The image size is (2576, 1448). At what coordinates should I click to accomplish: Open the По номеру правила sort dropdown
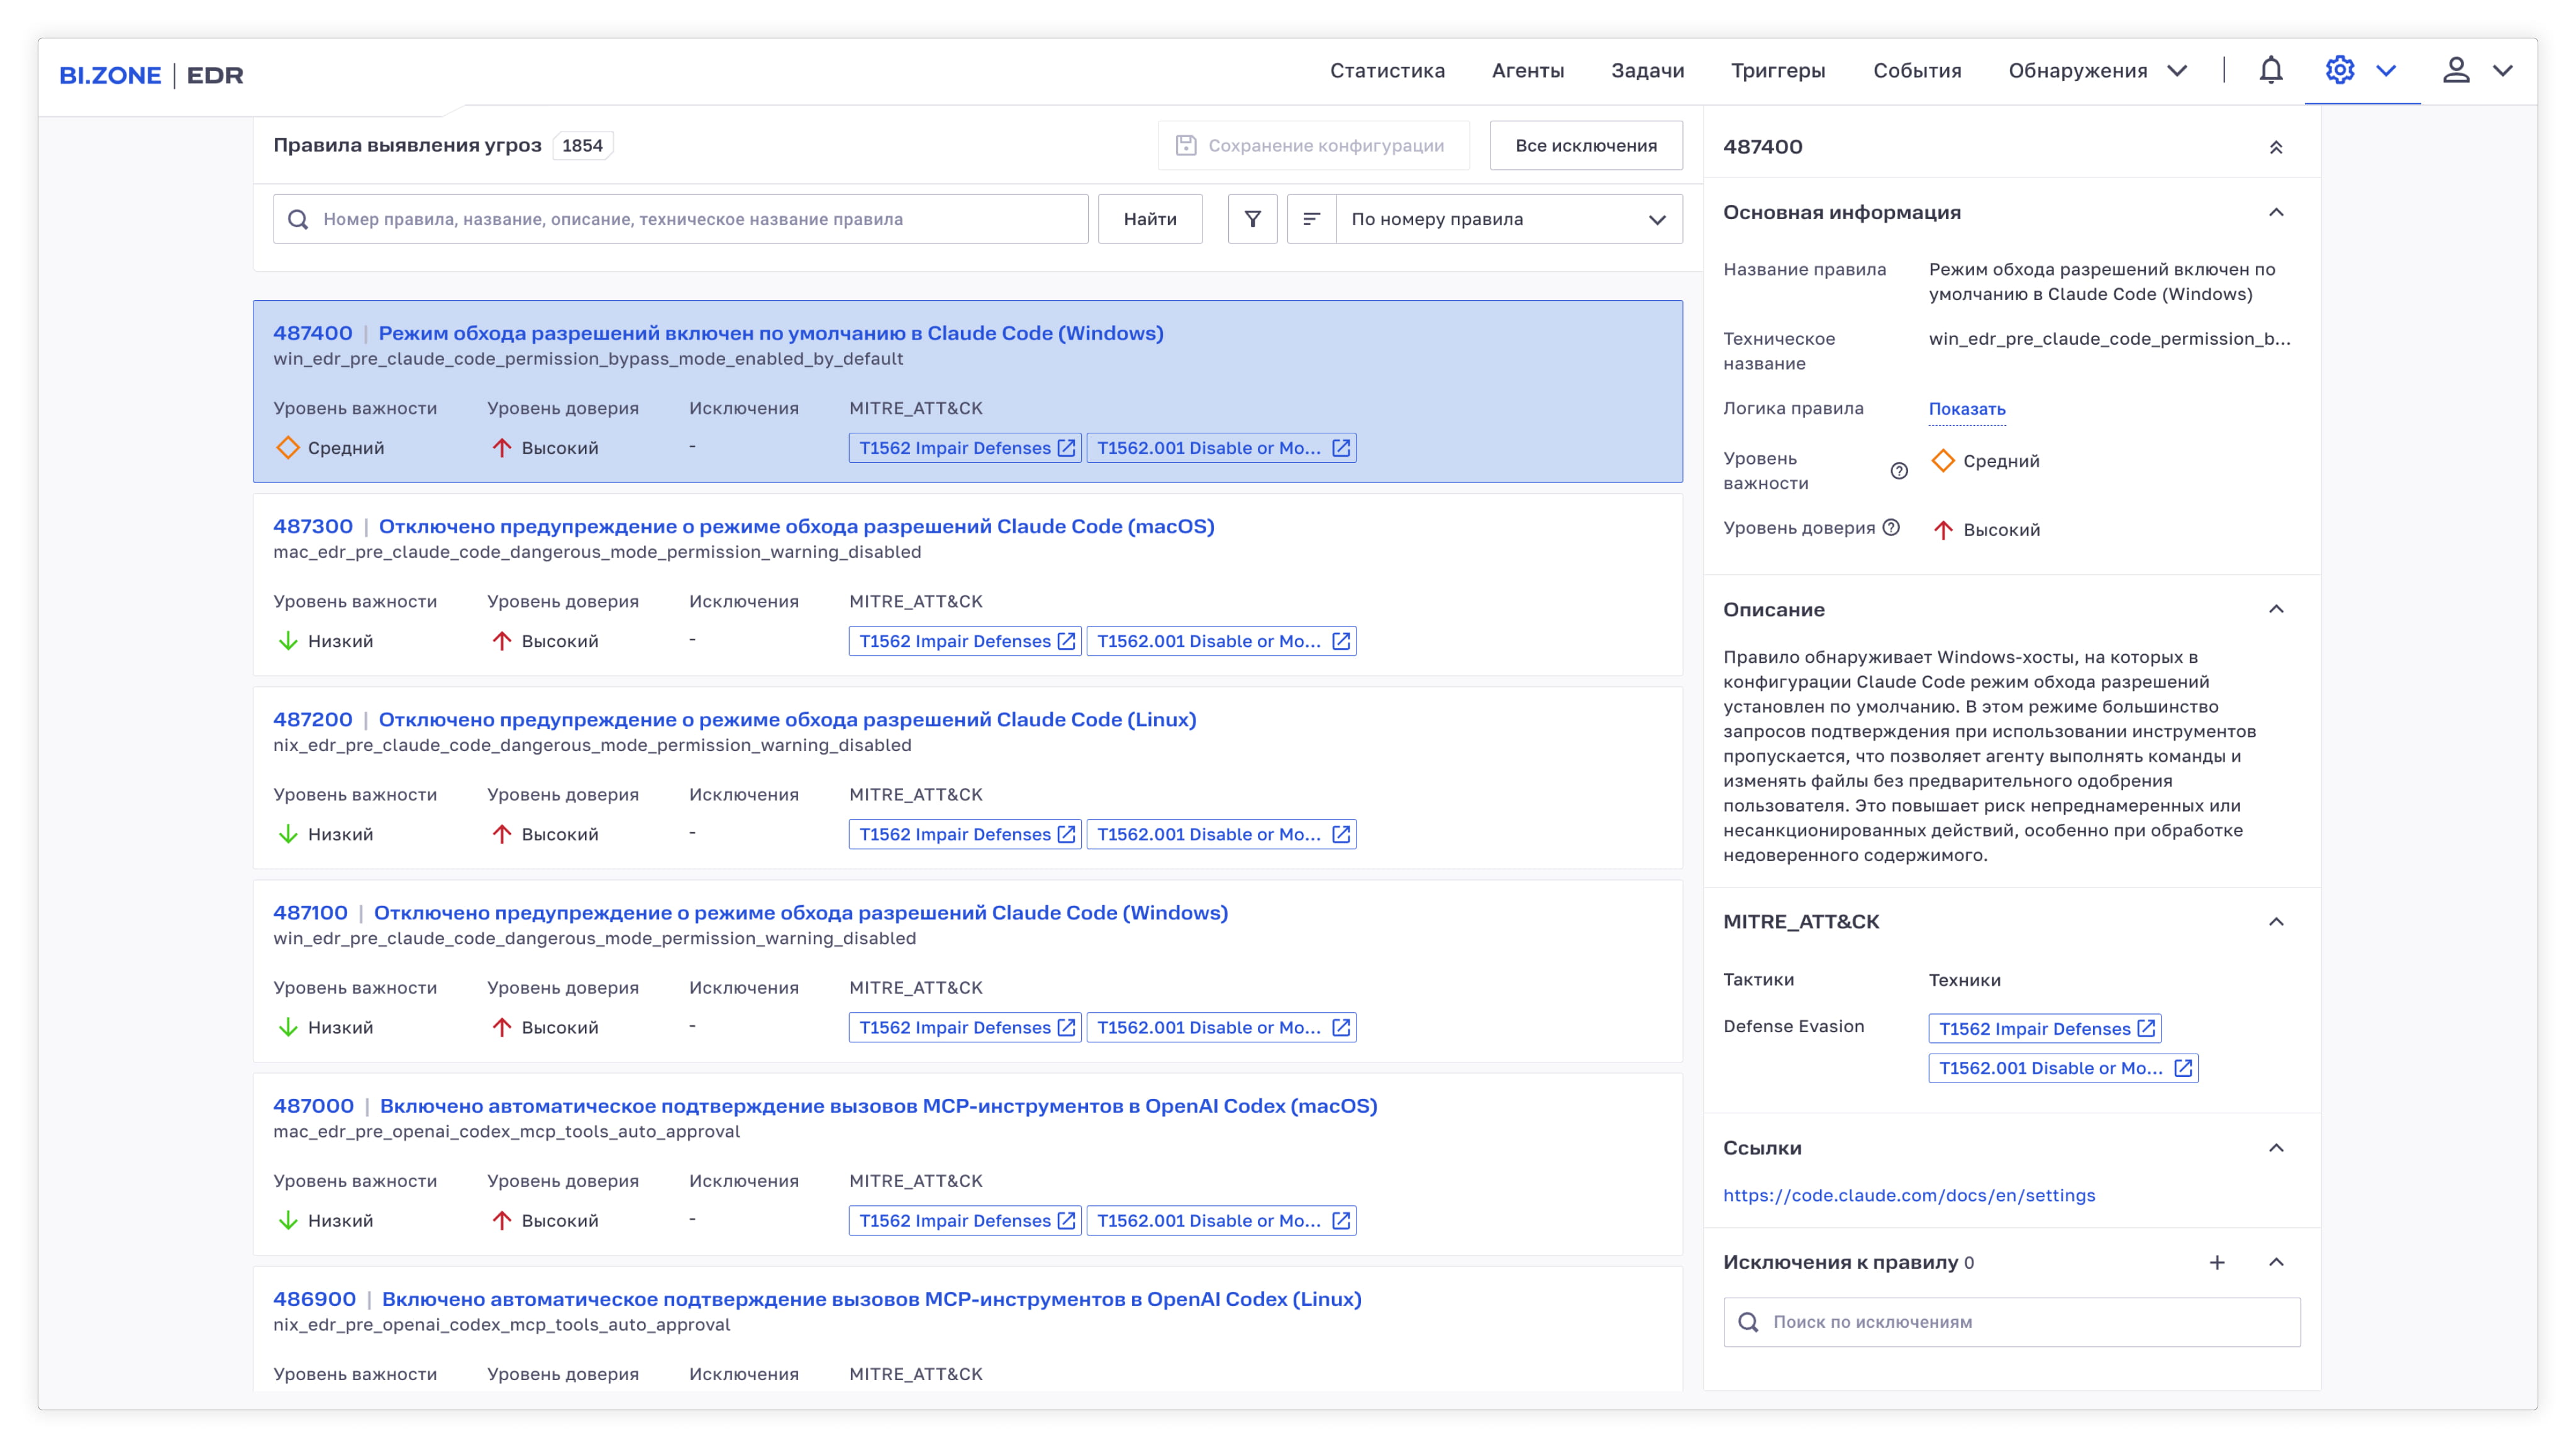click(1509, 219)
